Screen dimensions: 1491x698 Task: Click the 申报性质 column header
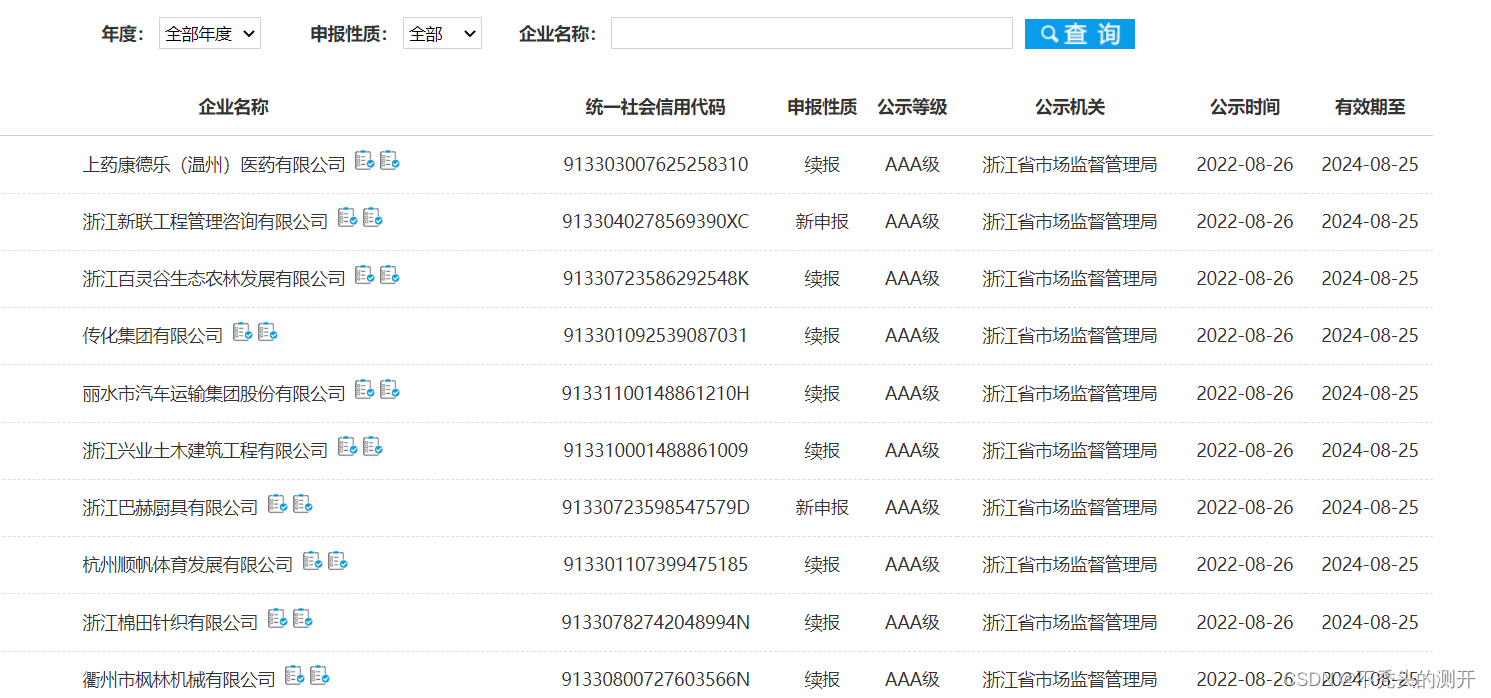(x=822, y=107)
